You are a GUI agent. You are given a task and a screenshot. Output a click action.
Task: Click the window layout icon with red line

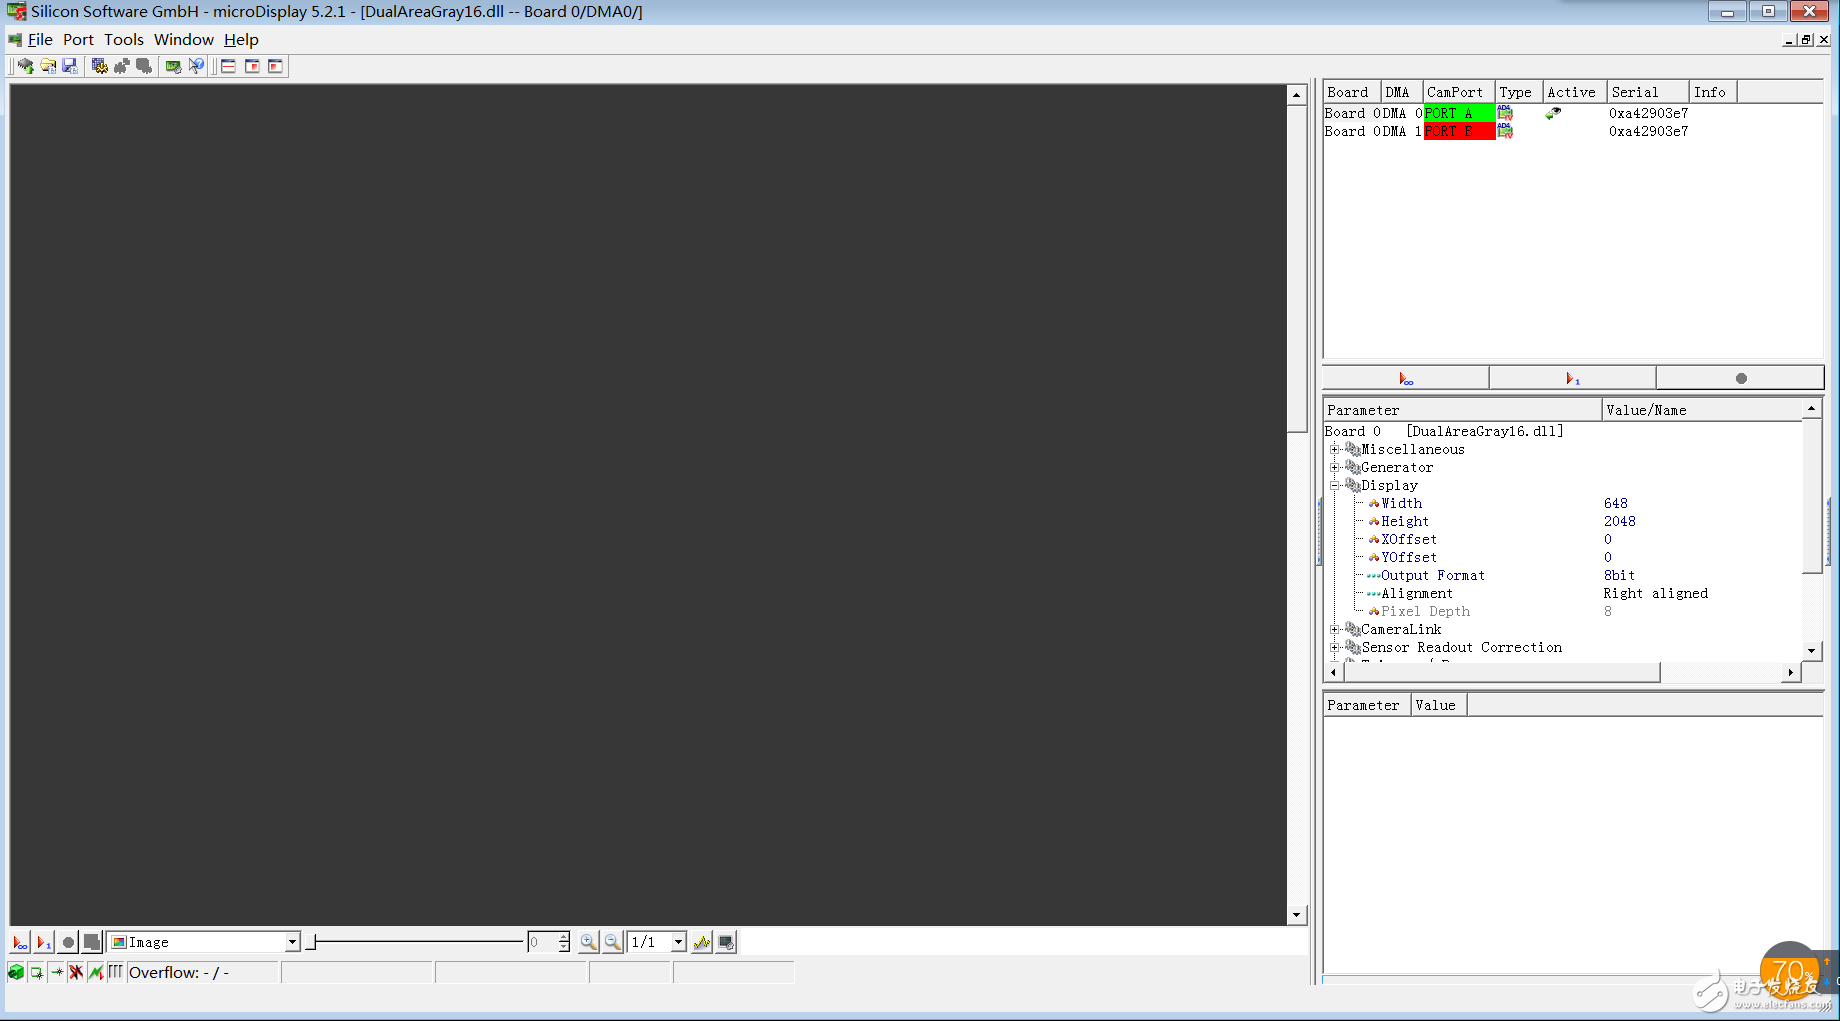(228, 66)
